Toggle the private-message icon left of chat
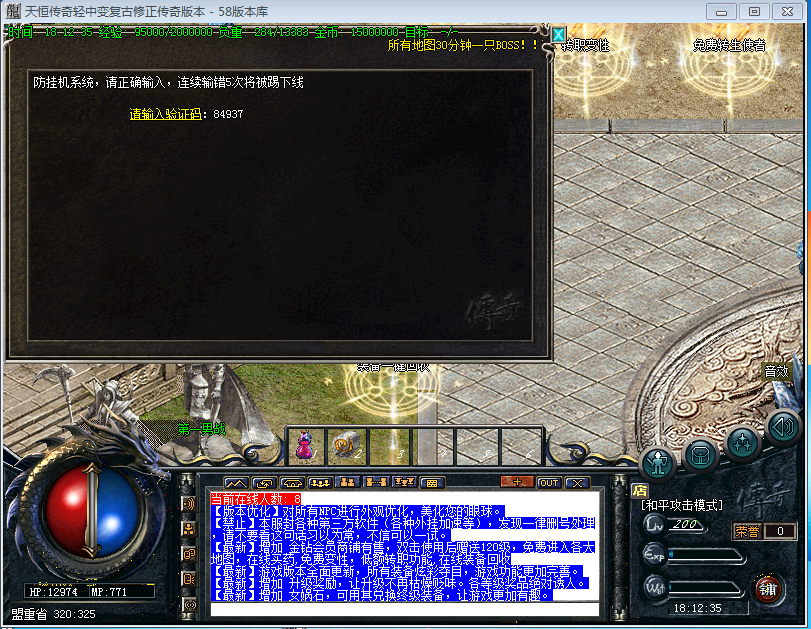 [x=189, y=579]
